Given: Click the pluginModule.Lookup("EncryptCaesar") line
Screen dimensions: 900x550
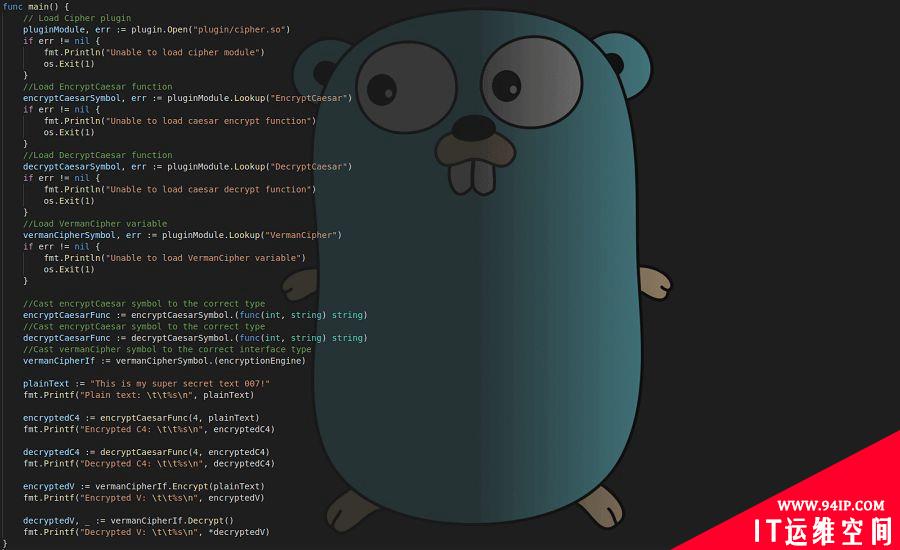Looking at the screenshot, I should [x=188, y=98].
